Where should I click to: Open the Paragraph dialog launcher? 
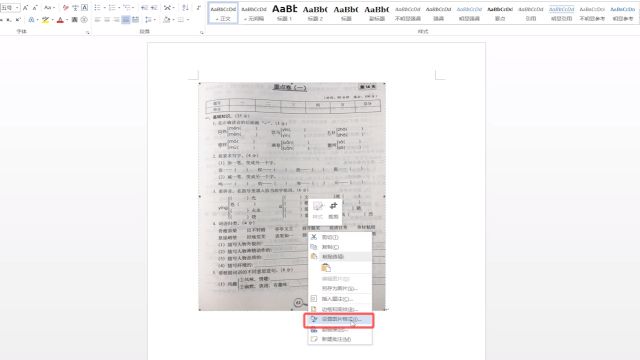click(202, 32)
